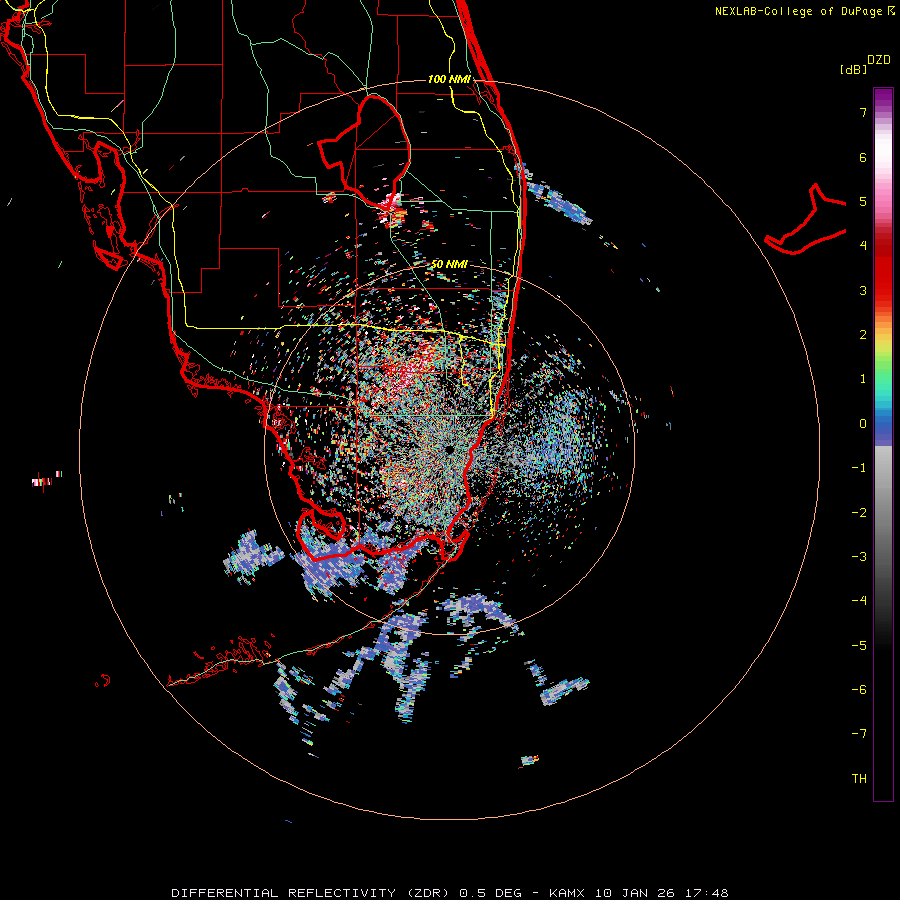
Task: Click the -4 value on color scale
Action: [859, 601]
